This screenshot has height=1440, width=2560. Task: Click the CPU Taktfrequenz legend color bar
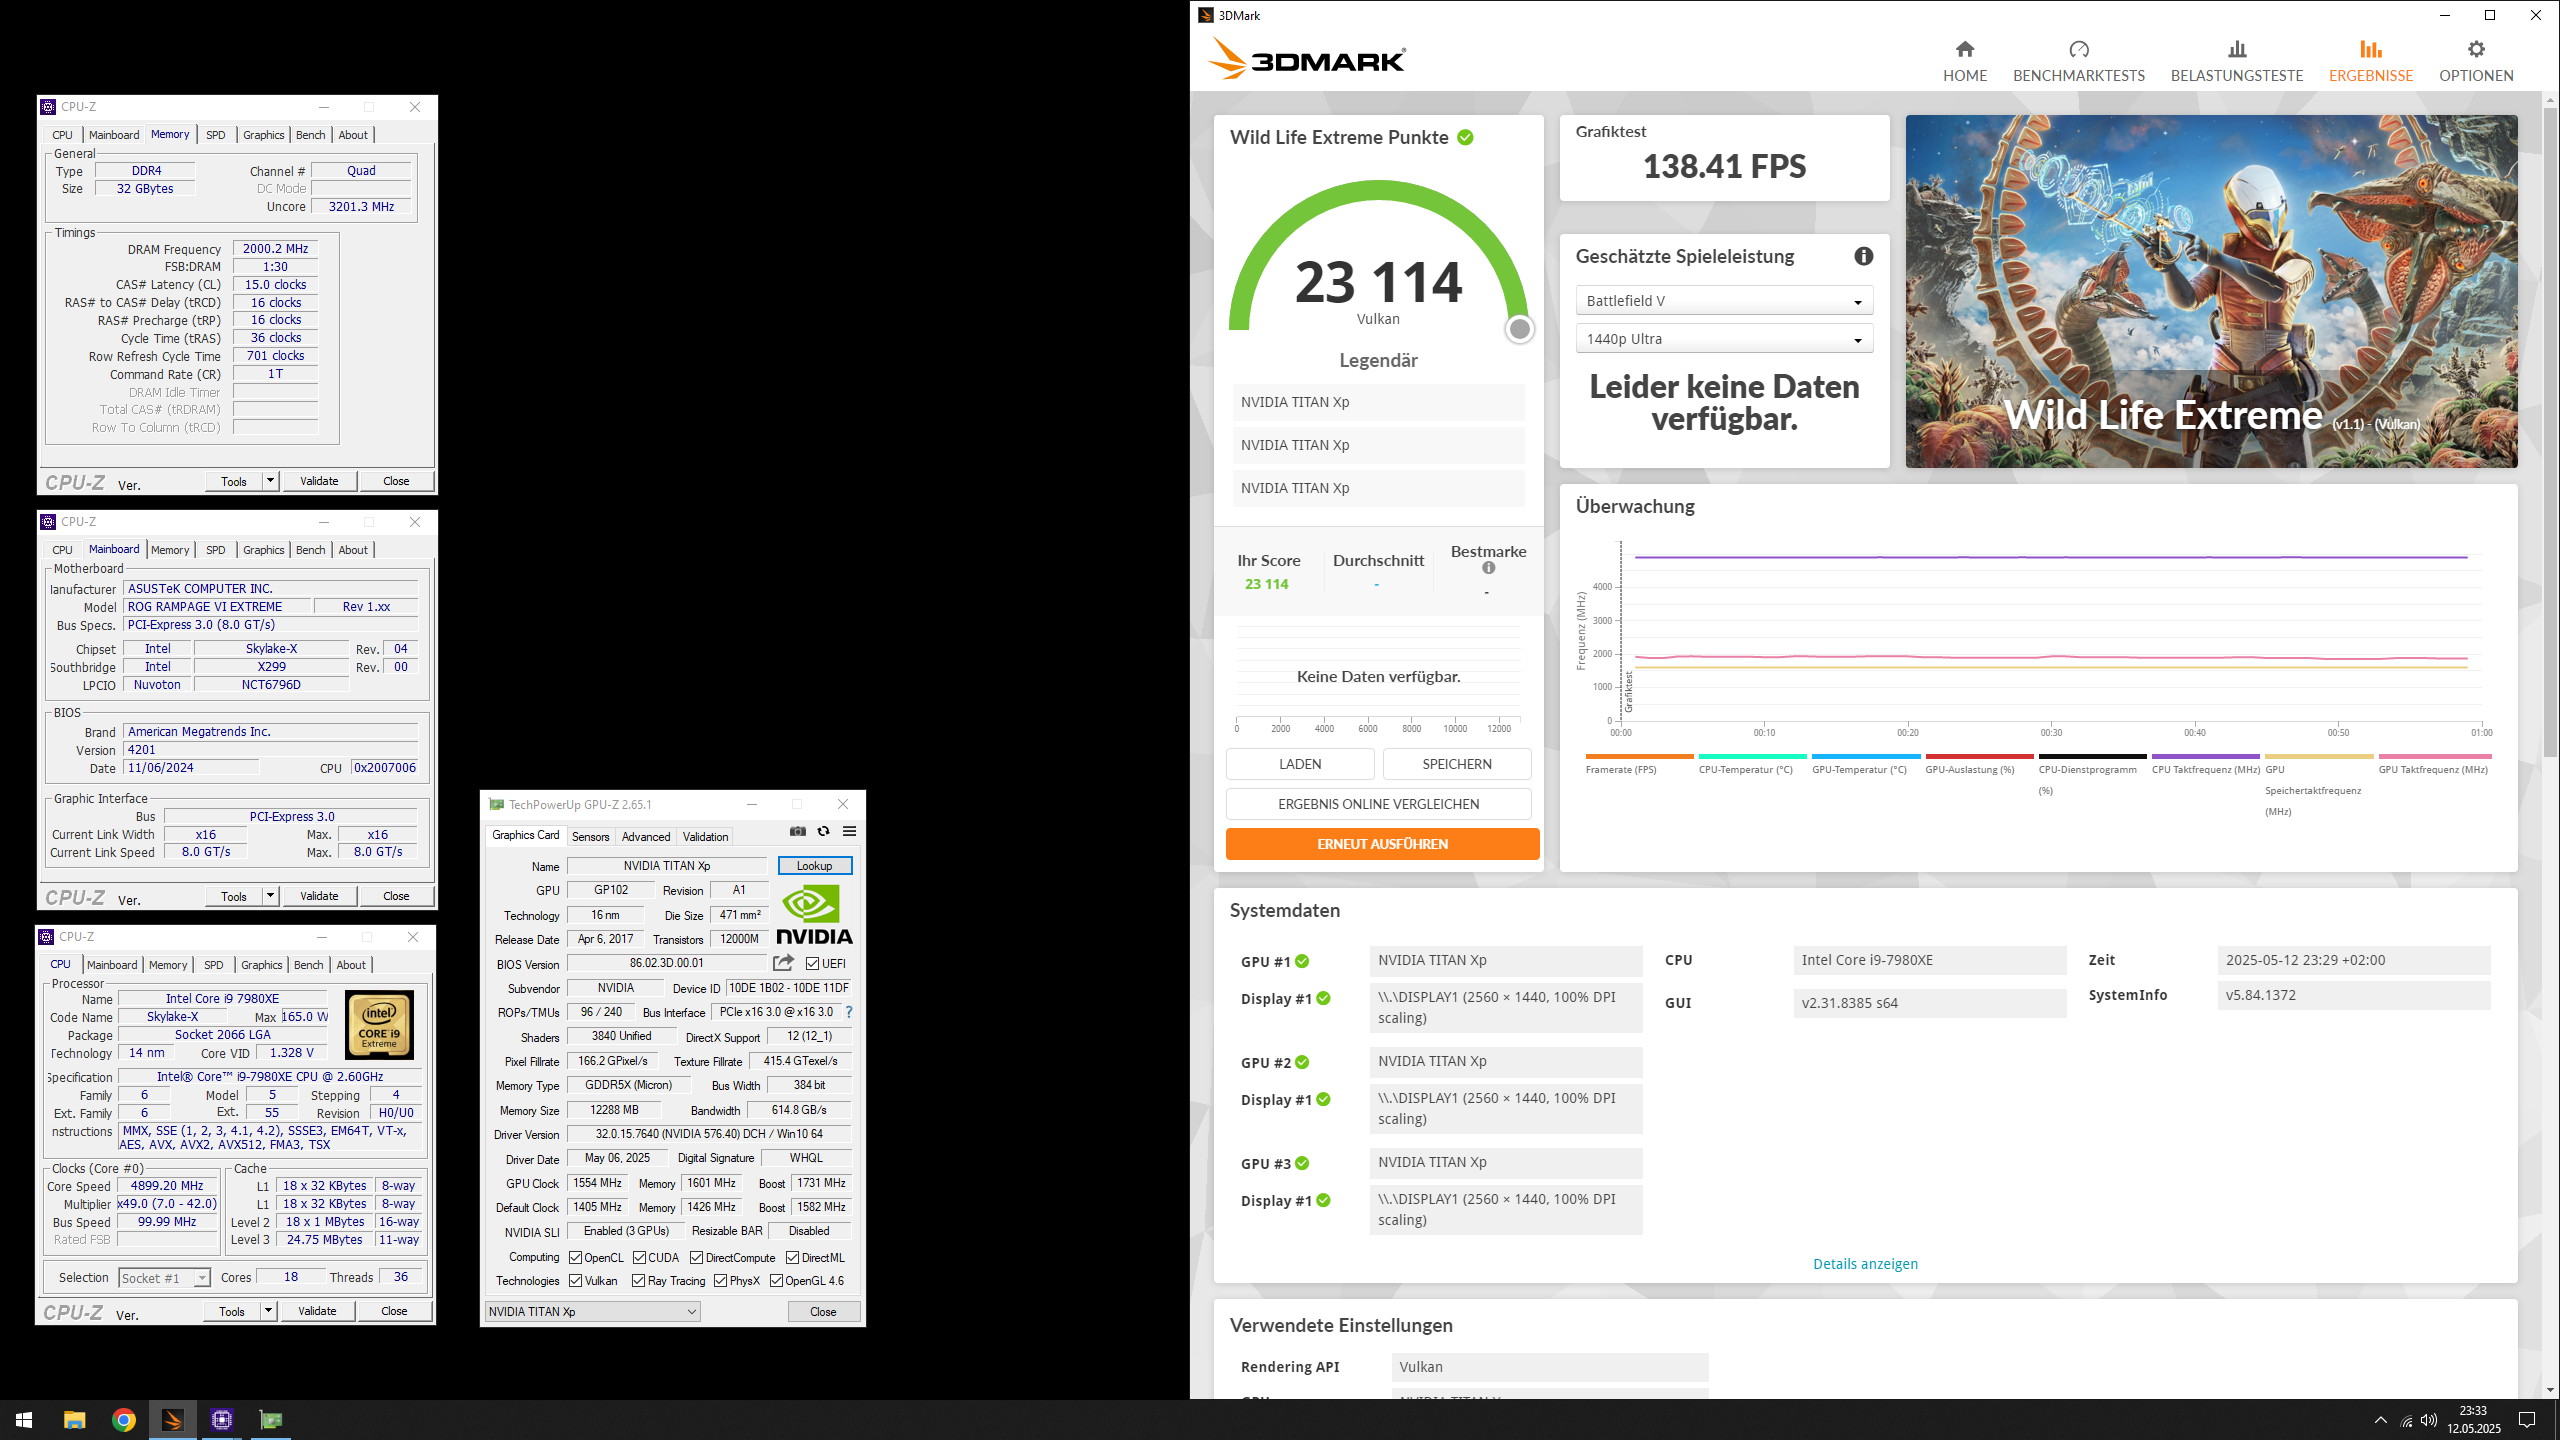tap(2205, 756)
